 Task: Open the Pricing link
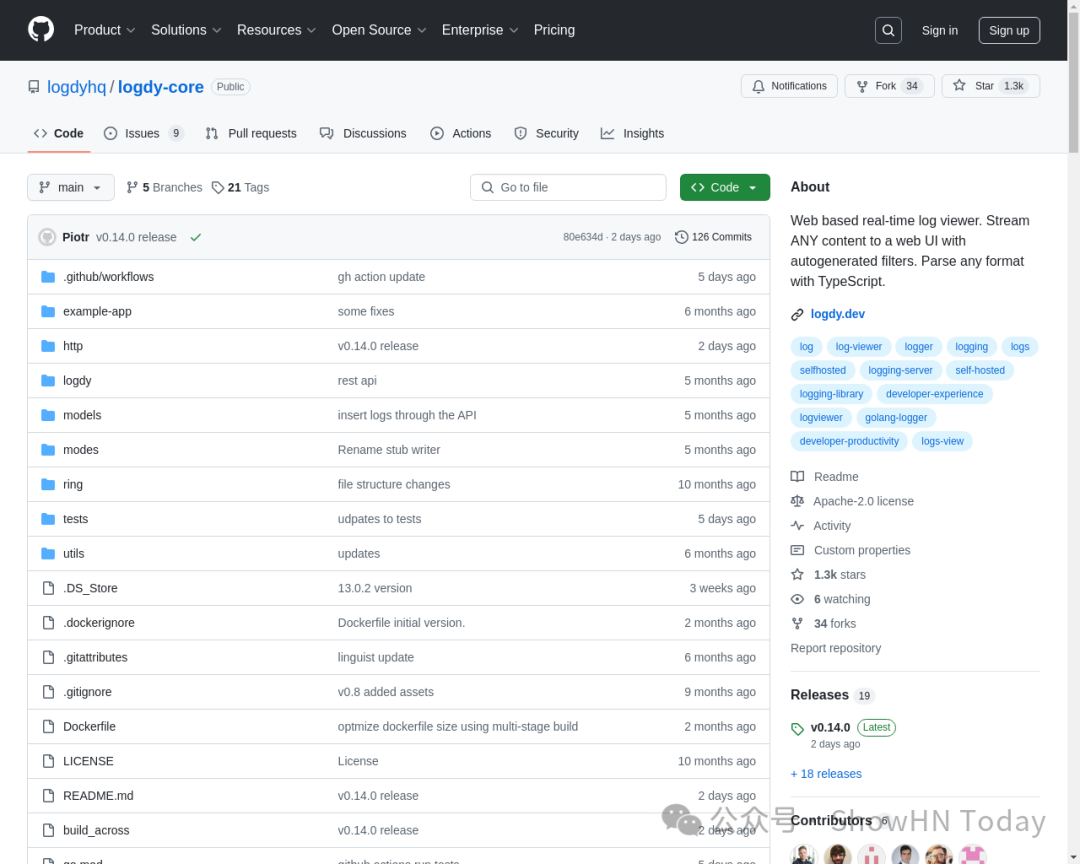click(x=554, y=30)
